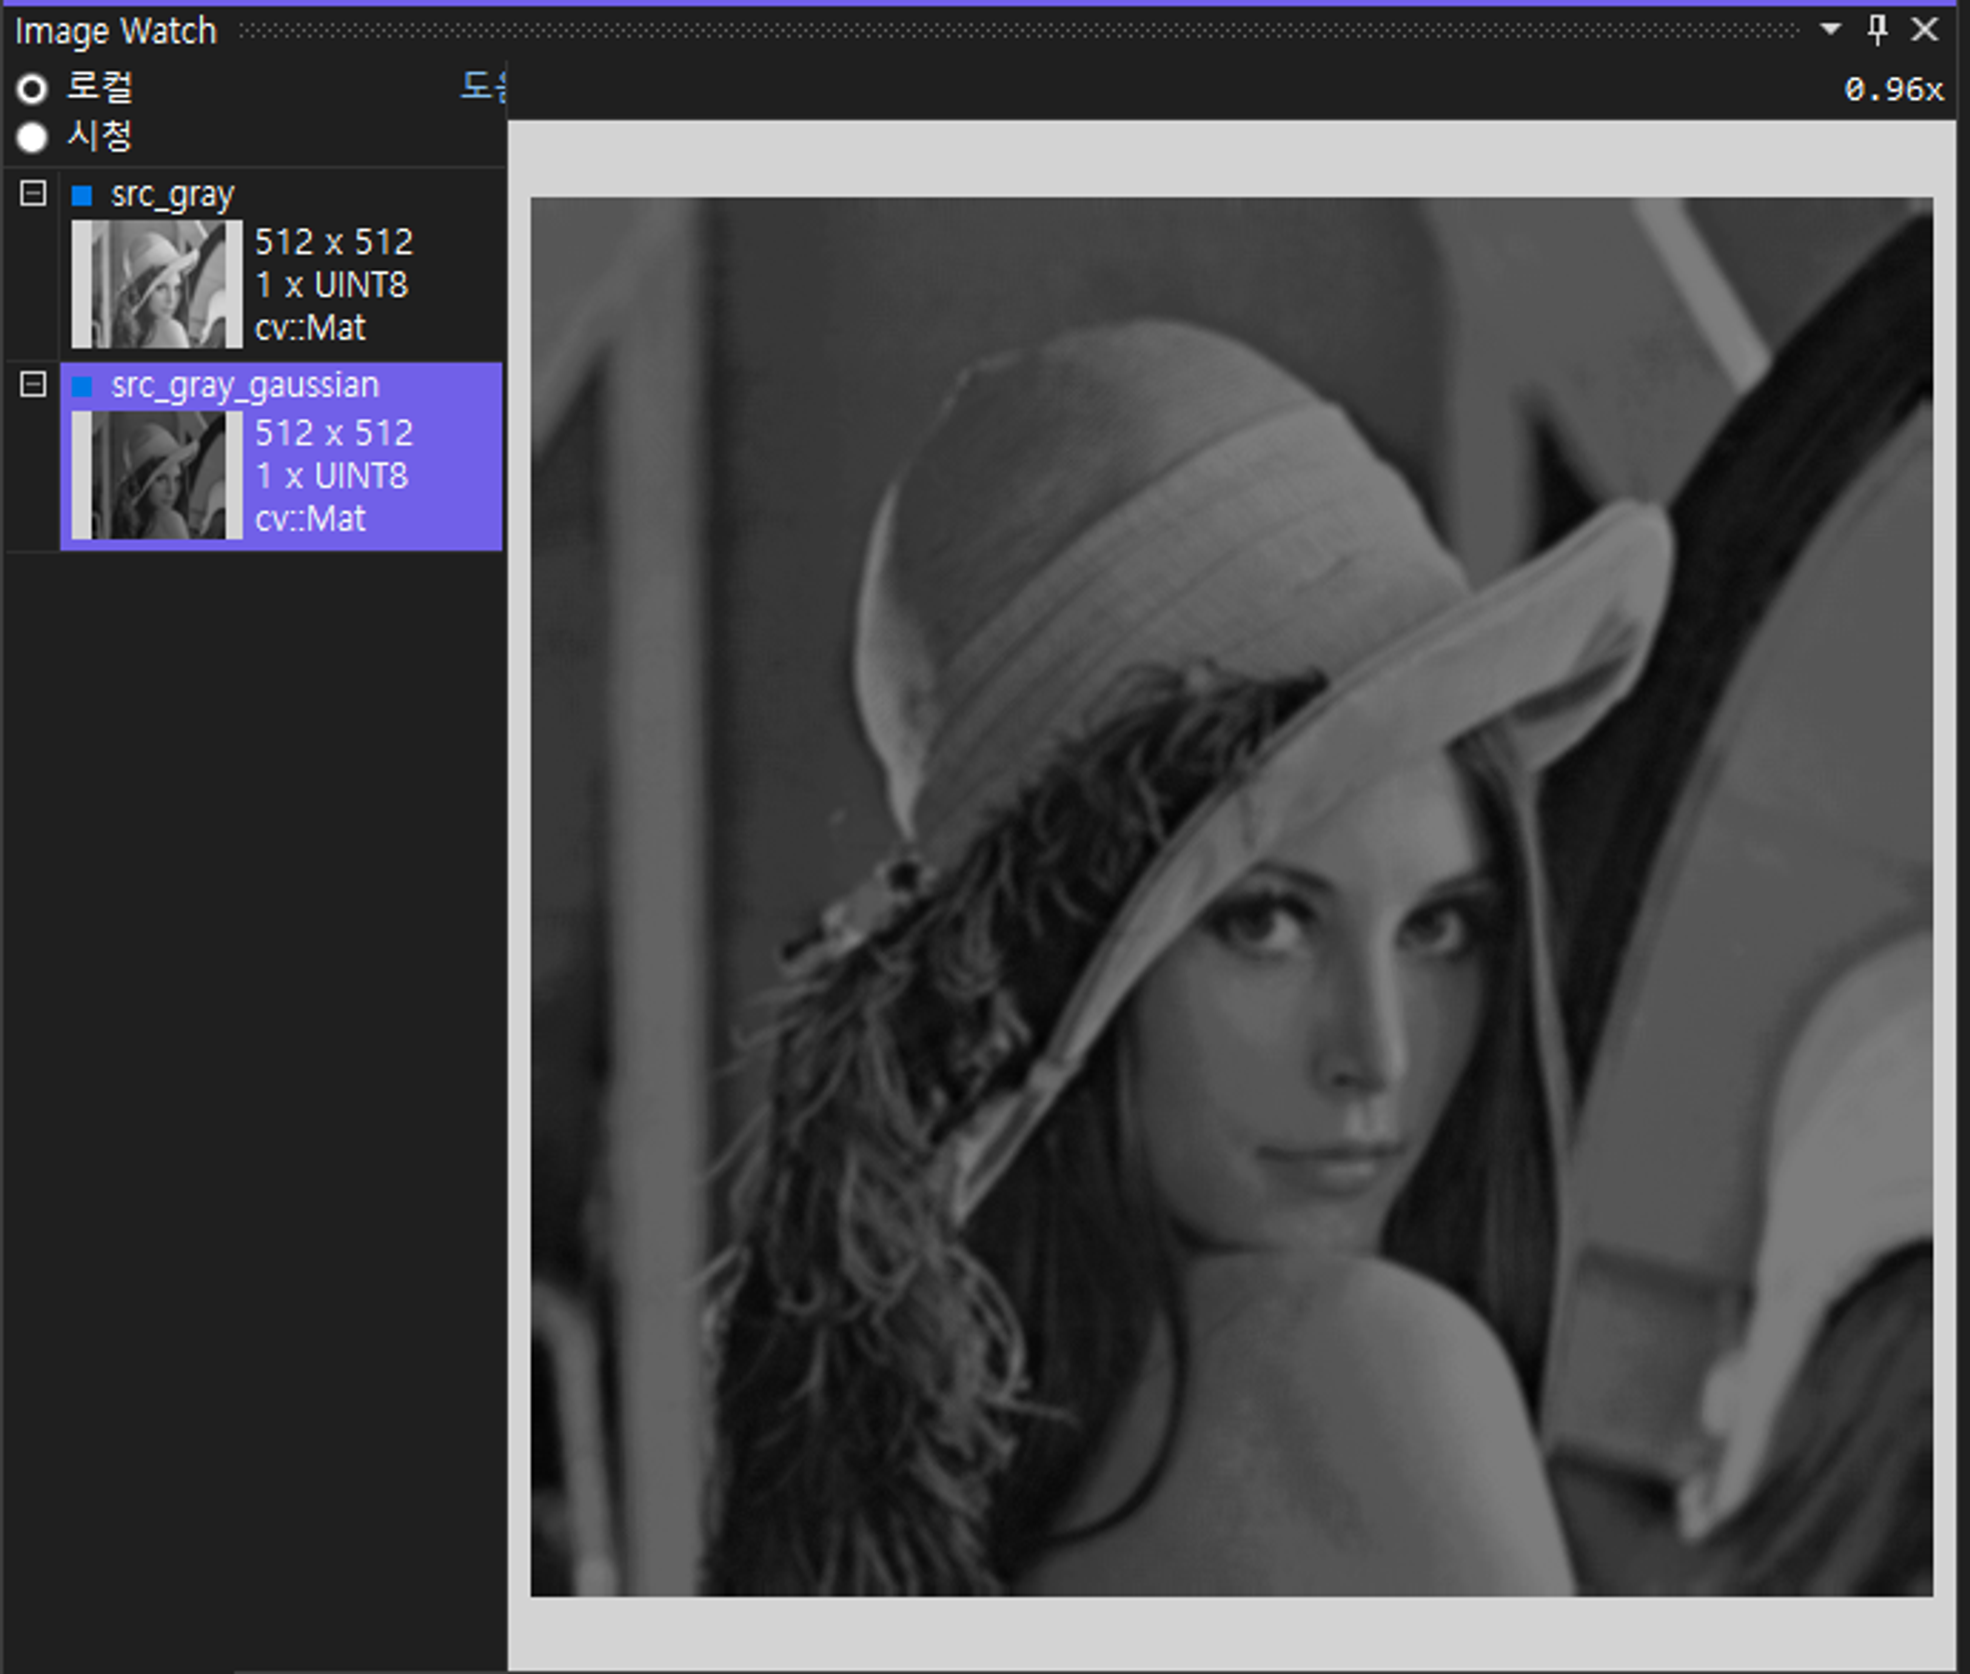Collapse the src_gray entry
Viewport: 1970px width, 1674px height.
[33, 193]
